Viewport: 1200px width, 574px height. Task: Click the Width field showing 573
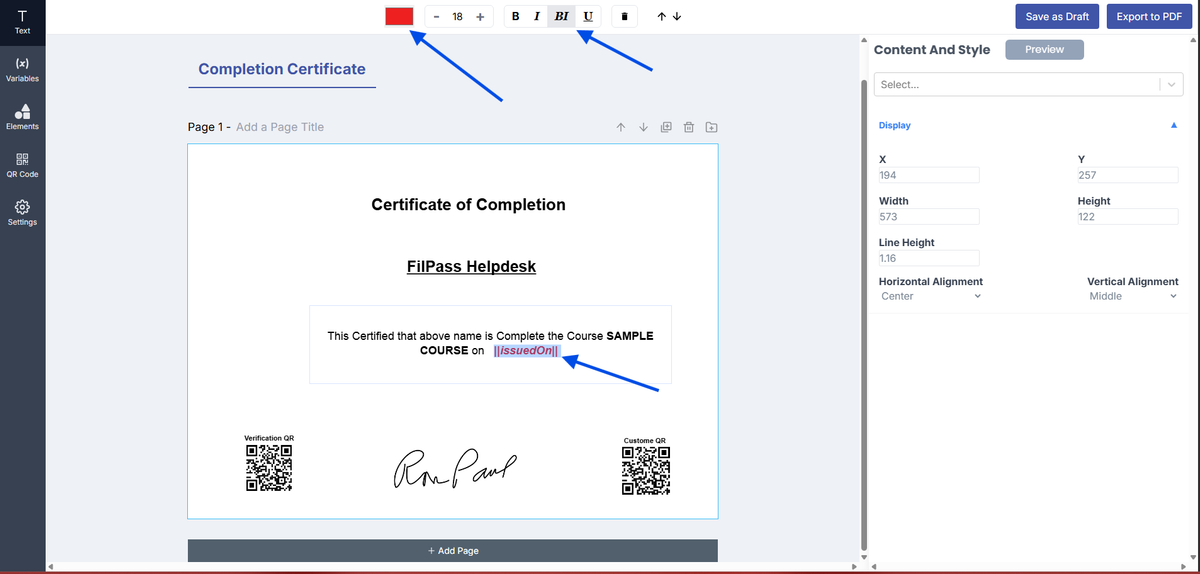pyautogui.click(x=928, y=217)
